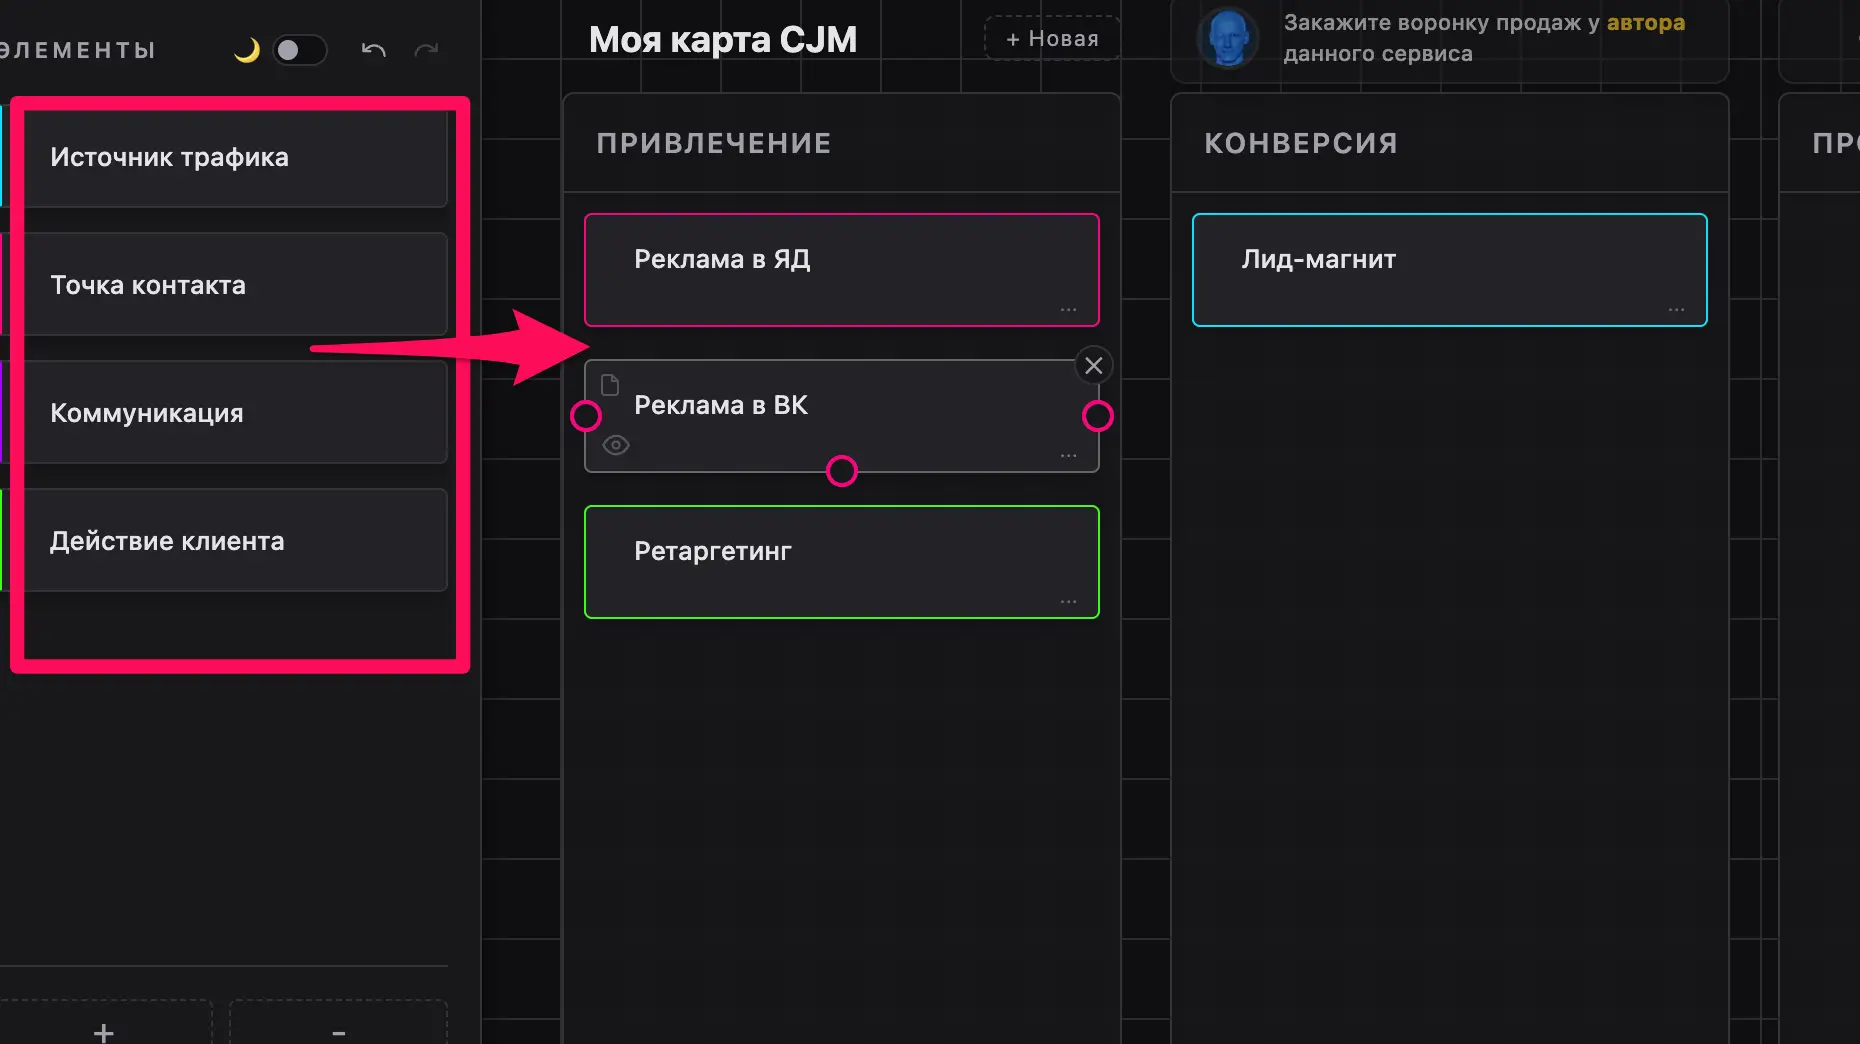Click the author avatar image
Viewport: 1860px width, 1044px height.
point(1228,38)
